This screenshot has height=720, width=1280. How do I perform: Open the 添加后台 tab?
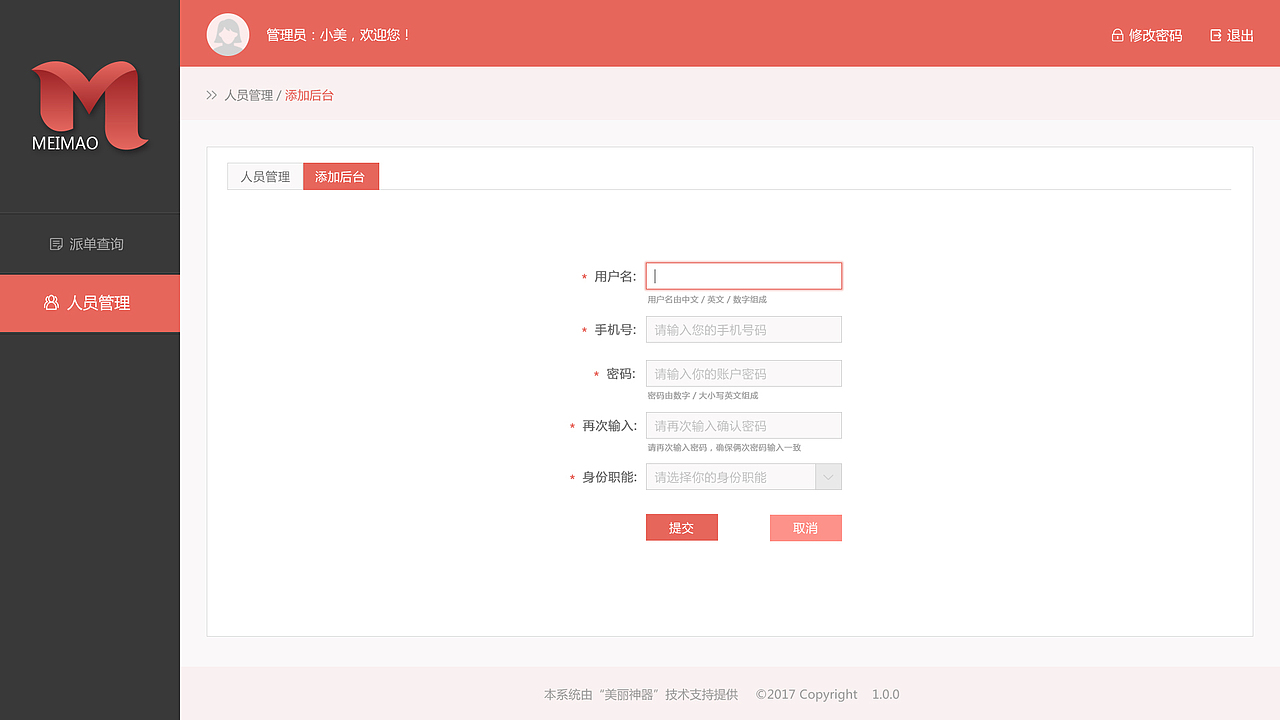340,176
